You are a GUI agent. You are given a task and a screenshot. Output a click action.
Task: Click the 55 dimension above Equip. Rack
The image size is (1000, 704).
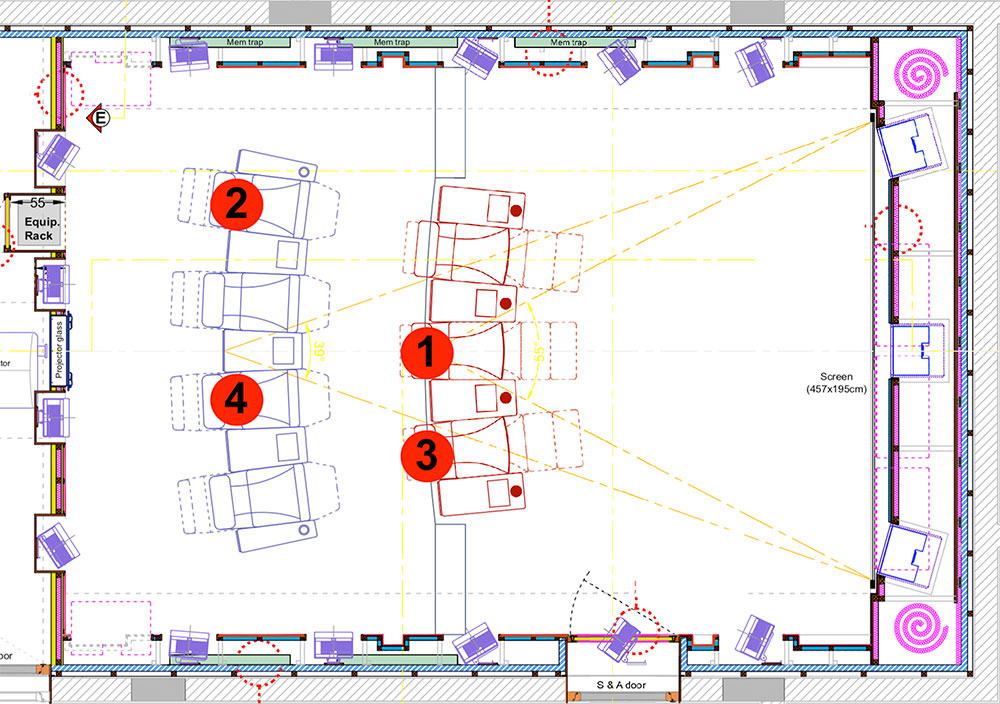point(38,203)
